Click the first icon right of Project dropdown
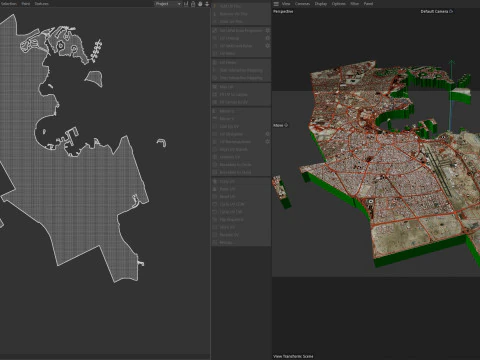This screenshot has width=480, height=360. coord(186,4)
